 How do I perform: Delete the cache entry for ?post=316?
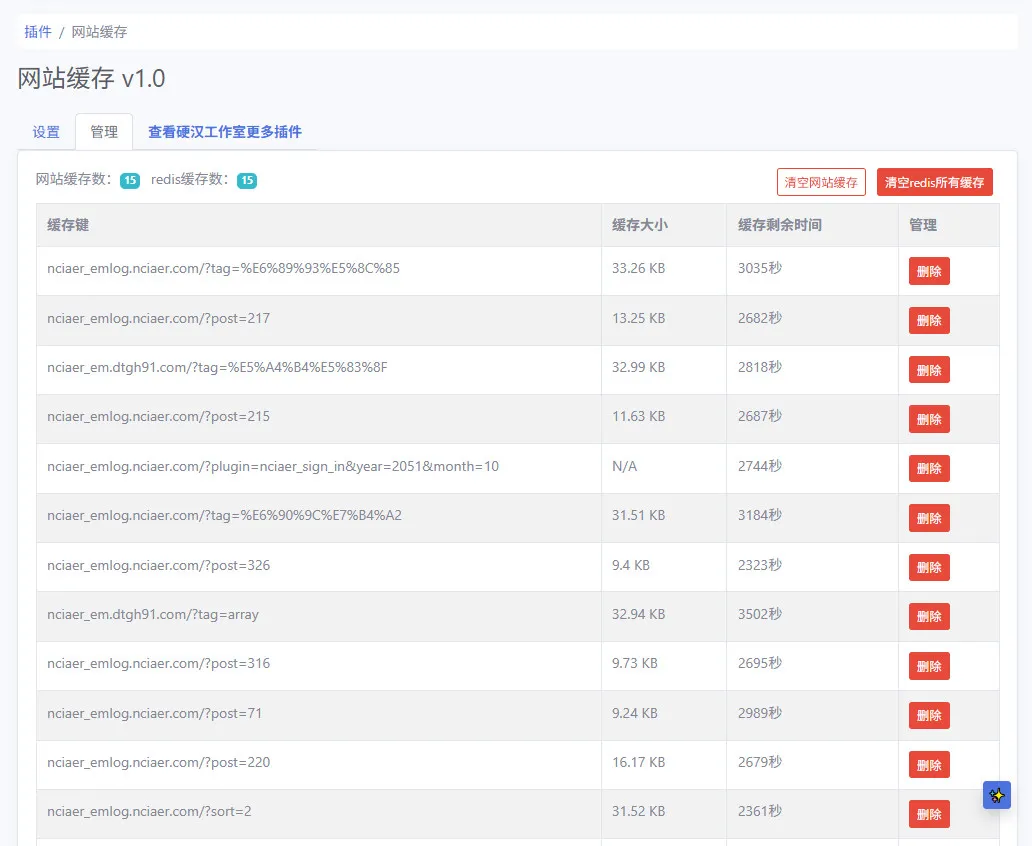(929, 666)
